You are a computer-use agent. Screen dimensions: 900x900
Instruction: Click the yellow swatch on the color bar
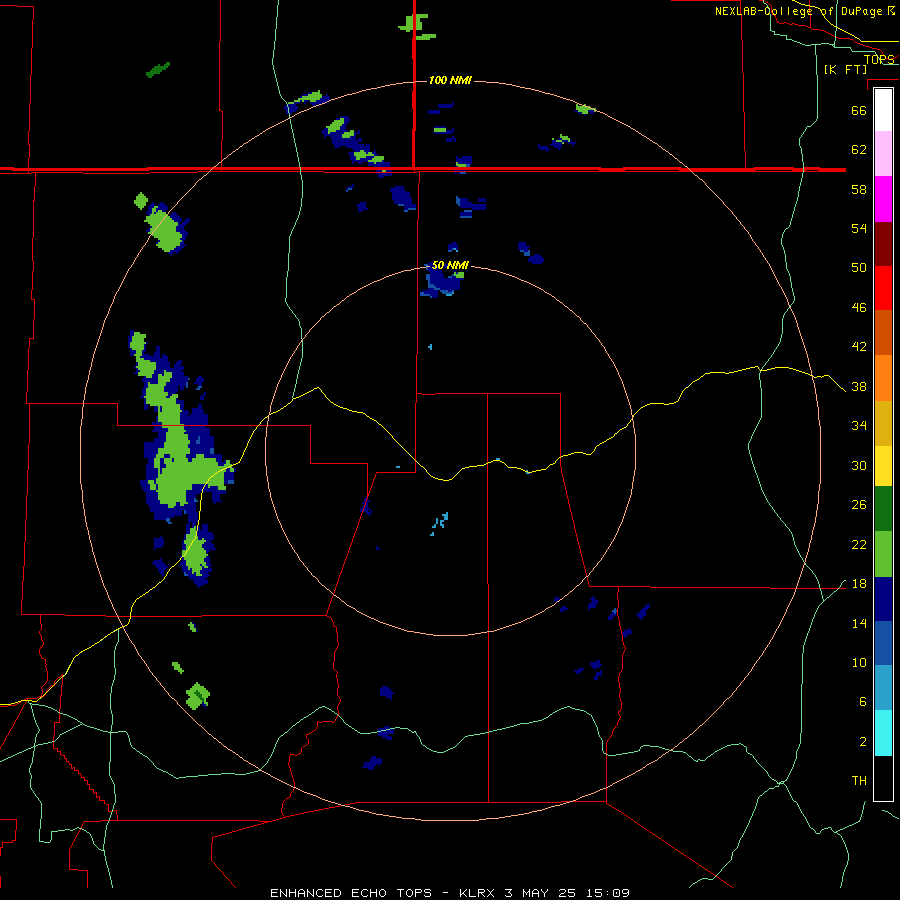coord(883,466)
